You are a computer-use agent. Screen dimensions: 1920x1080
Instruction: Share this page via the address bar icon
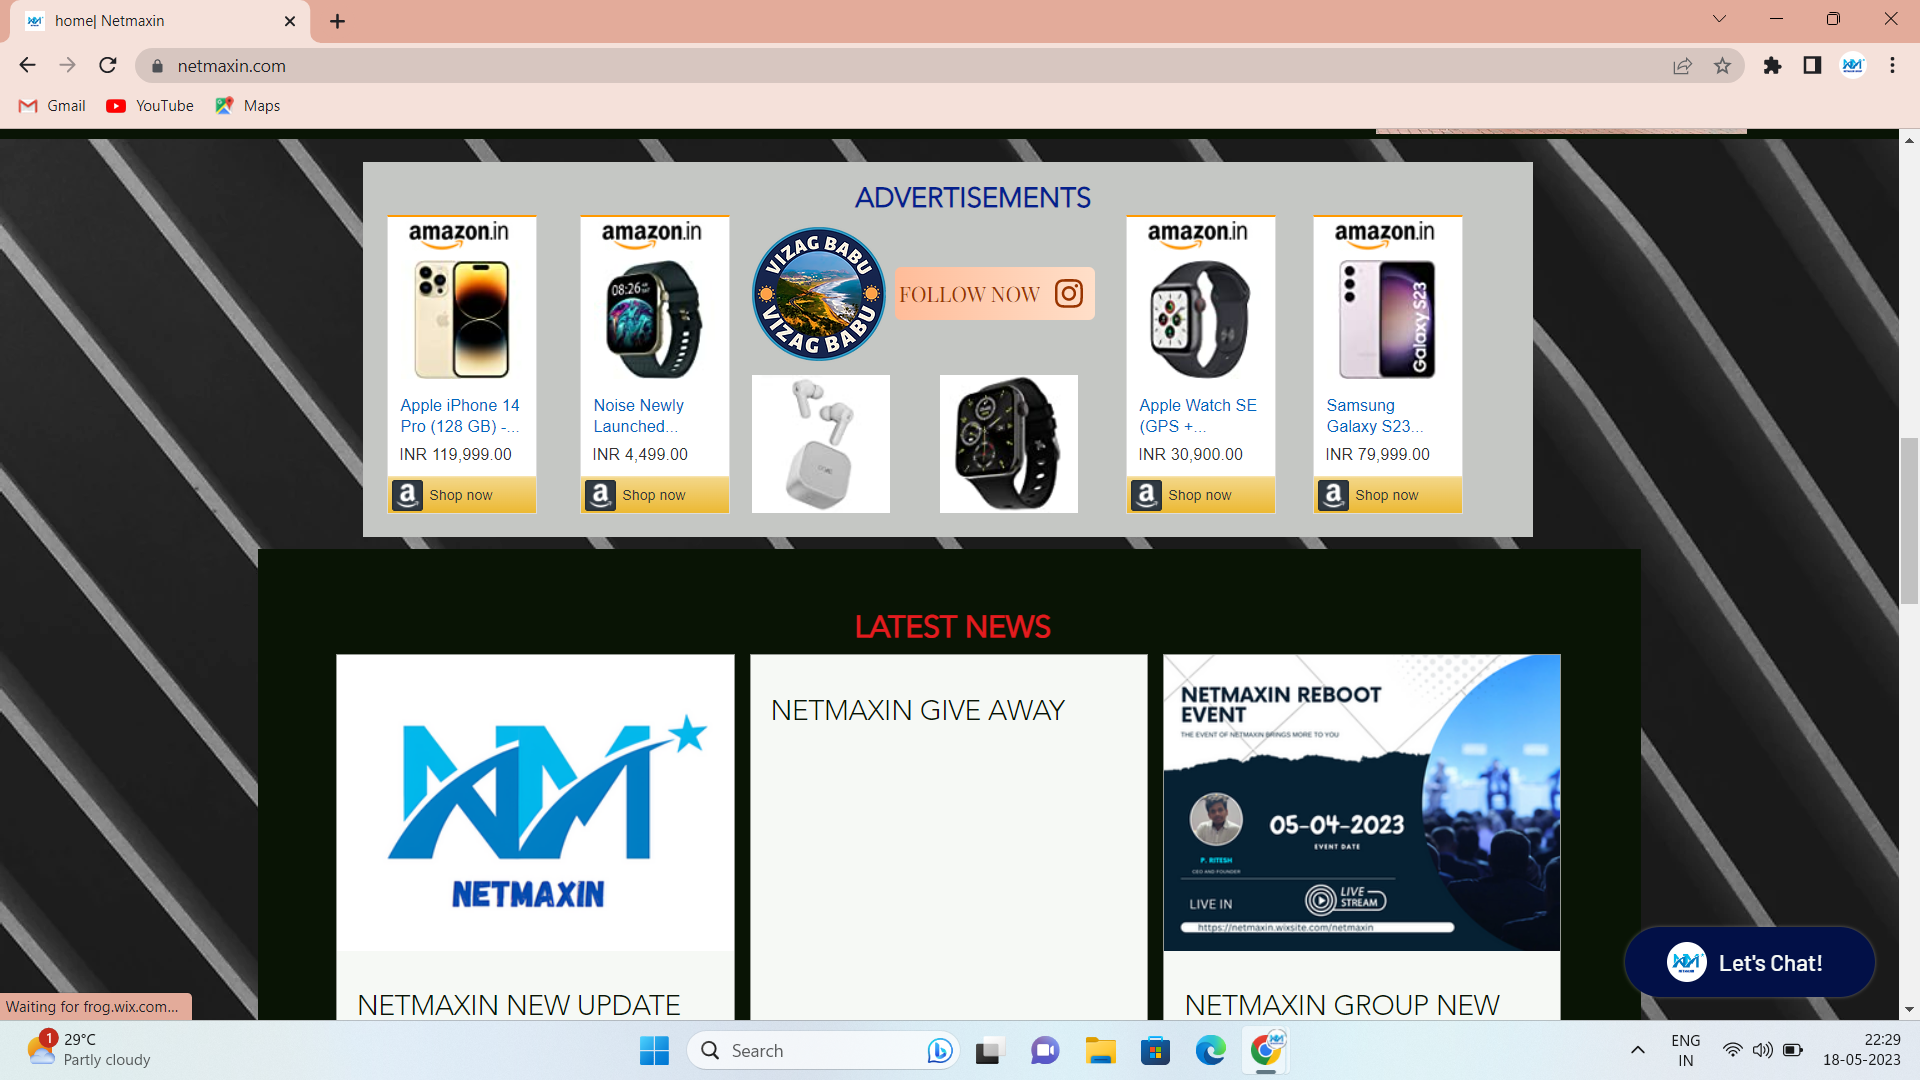[x=1682, y=66]
